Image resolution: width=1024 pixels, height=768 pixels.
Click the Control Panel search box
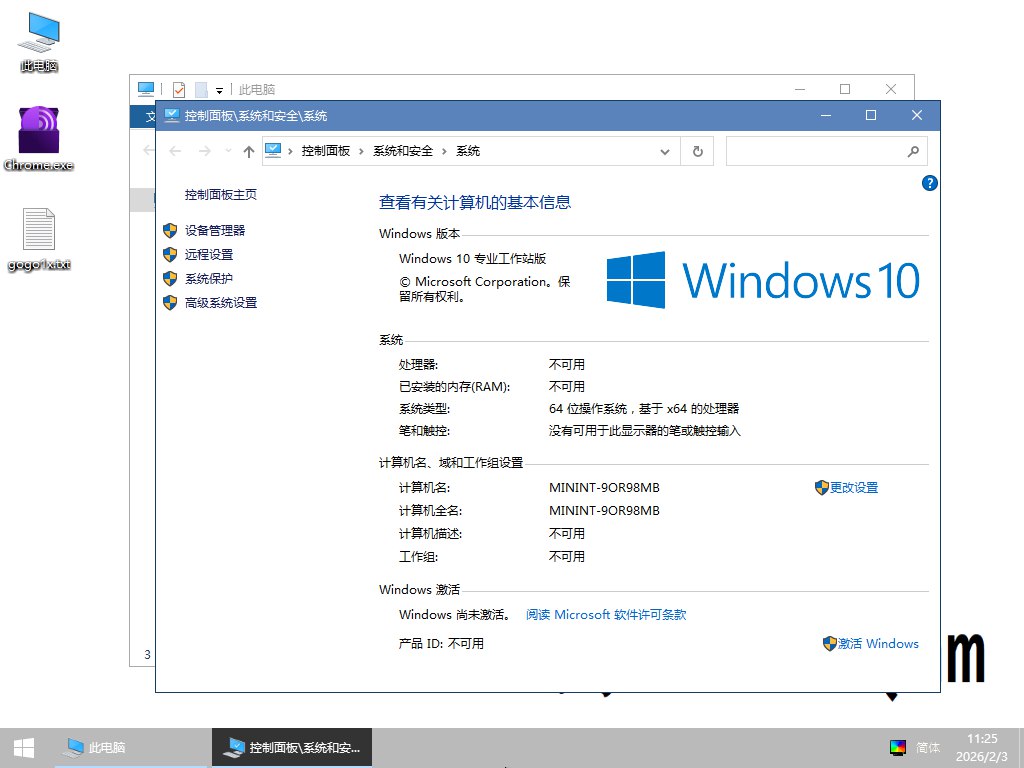pyautogui.click(x=815, y=151)
